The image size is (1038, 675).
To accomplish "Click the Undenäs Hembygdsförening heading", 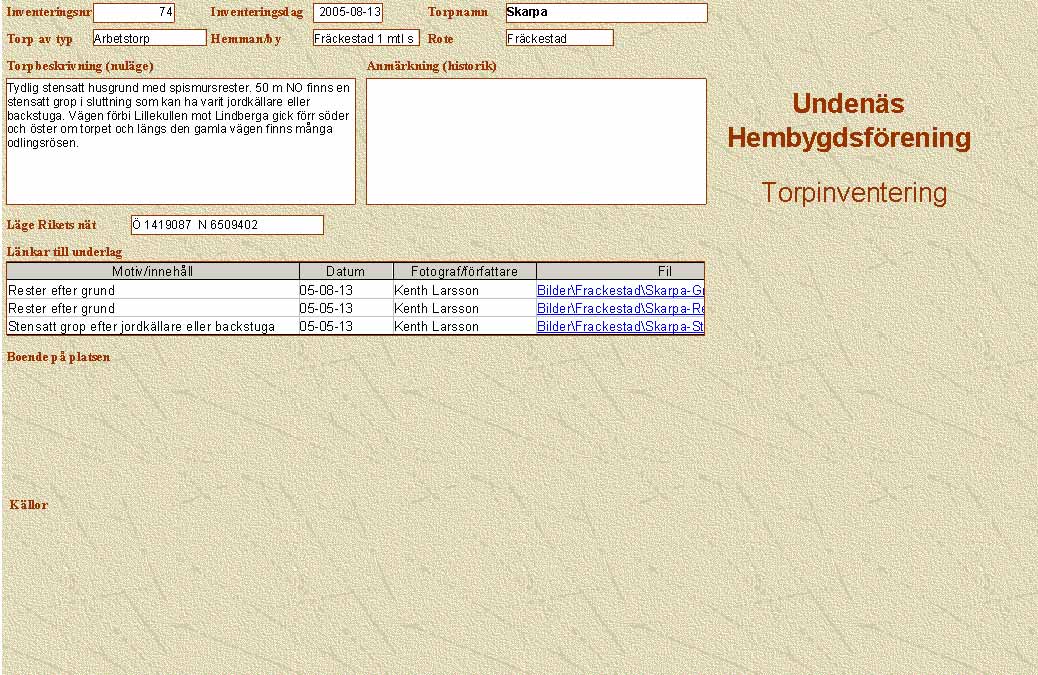I will 849,121.
